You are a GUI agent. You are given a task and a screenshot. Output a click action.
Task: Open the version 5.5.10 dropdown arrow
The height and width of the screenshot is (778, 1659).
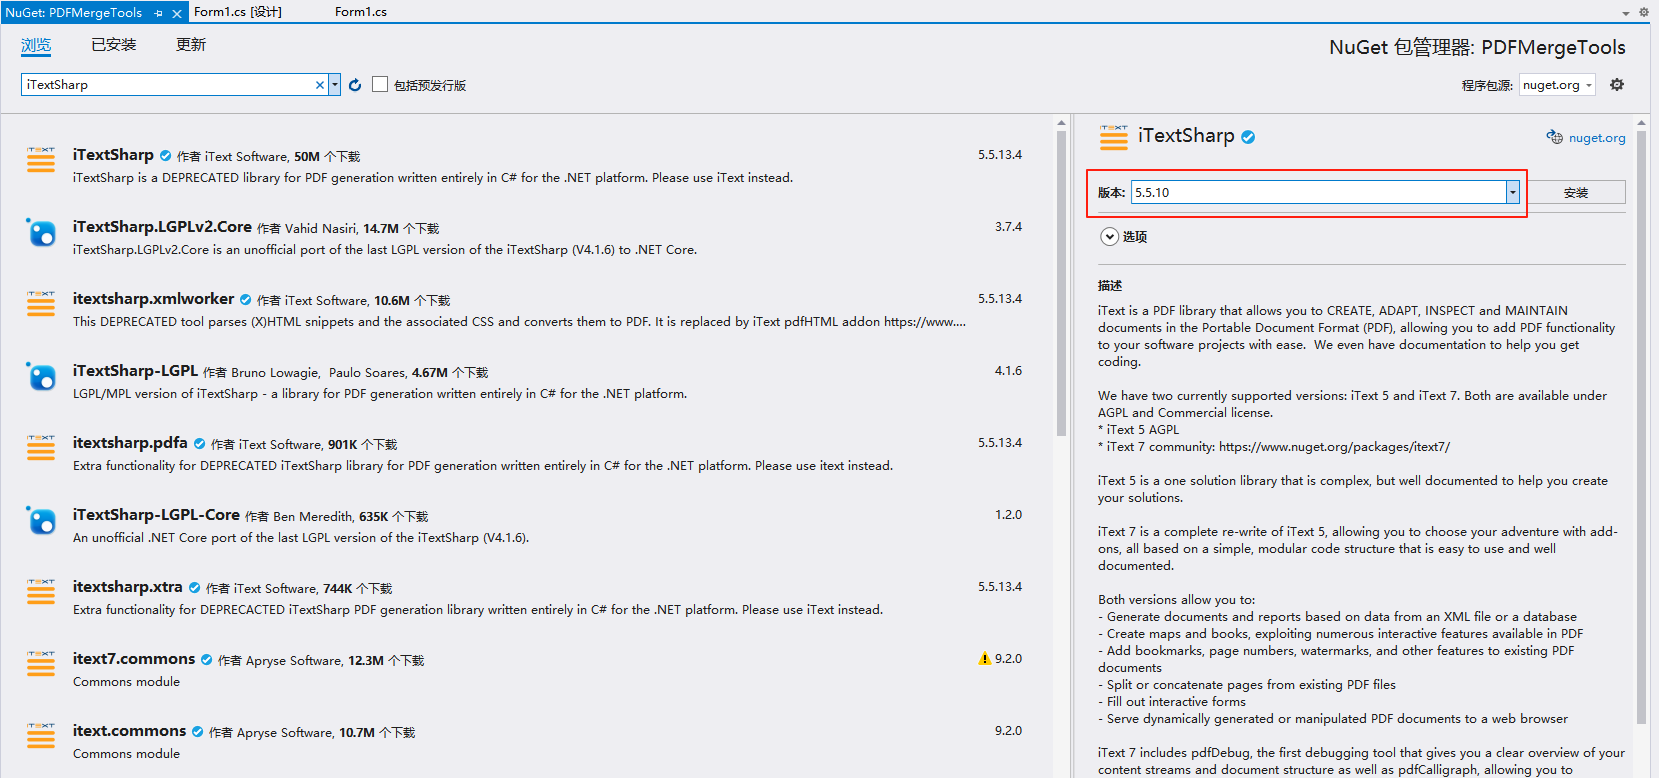pos(1513,192)
